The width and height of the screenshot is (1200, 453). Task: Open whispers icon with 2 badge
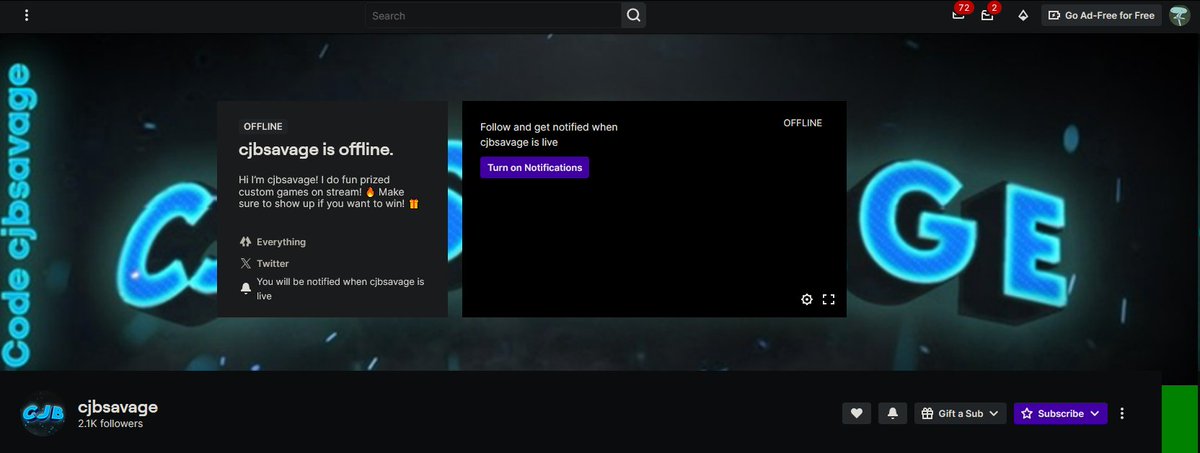coord(989,14)
